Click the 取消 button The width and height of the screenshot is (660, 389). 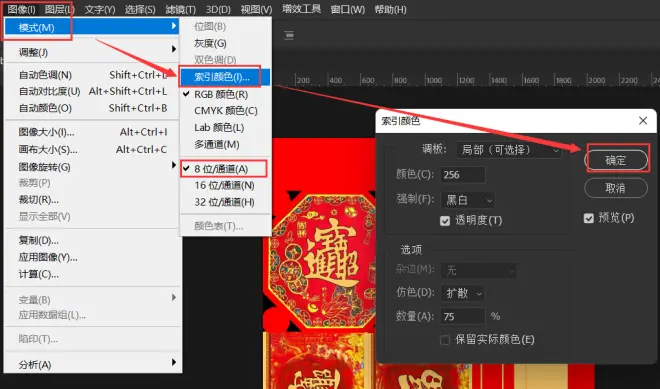(x=616, y=188)
